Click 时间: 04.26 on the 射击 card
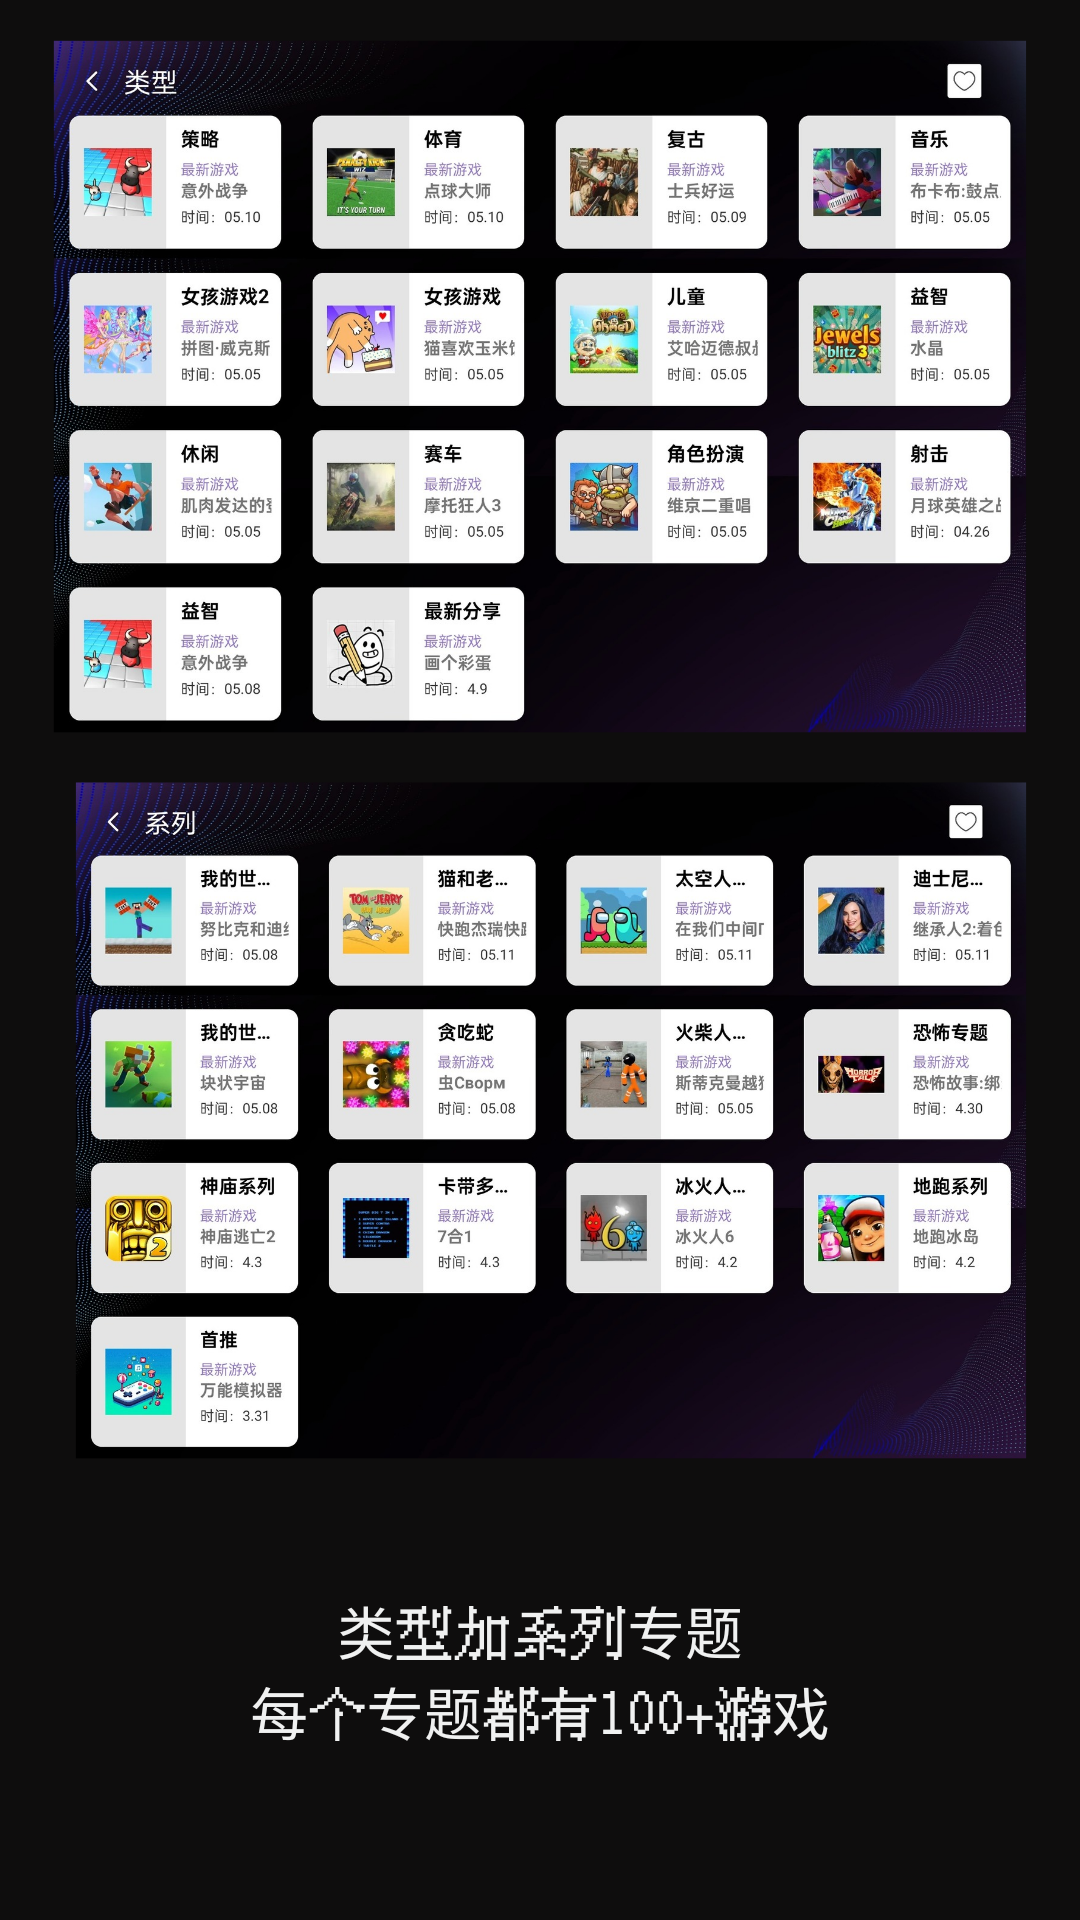The height and width of the screenshot is (1920, 1080). pos(950,532)
